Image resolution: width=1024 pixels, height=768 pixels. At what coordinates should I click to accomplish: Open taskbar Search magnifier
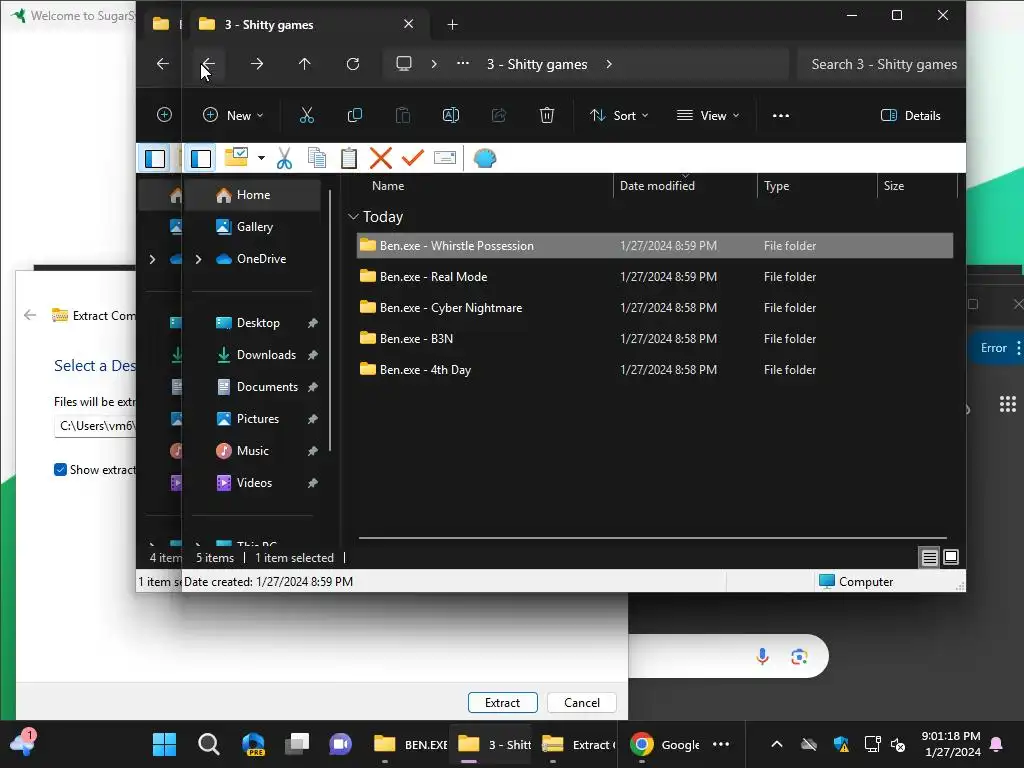pyautogui.click(x=208, y=744)
